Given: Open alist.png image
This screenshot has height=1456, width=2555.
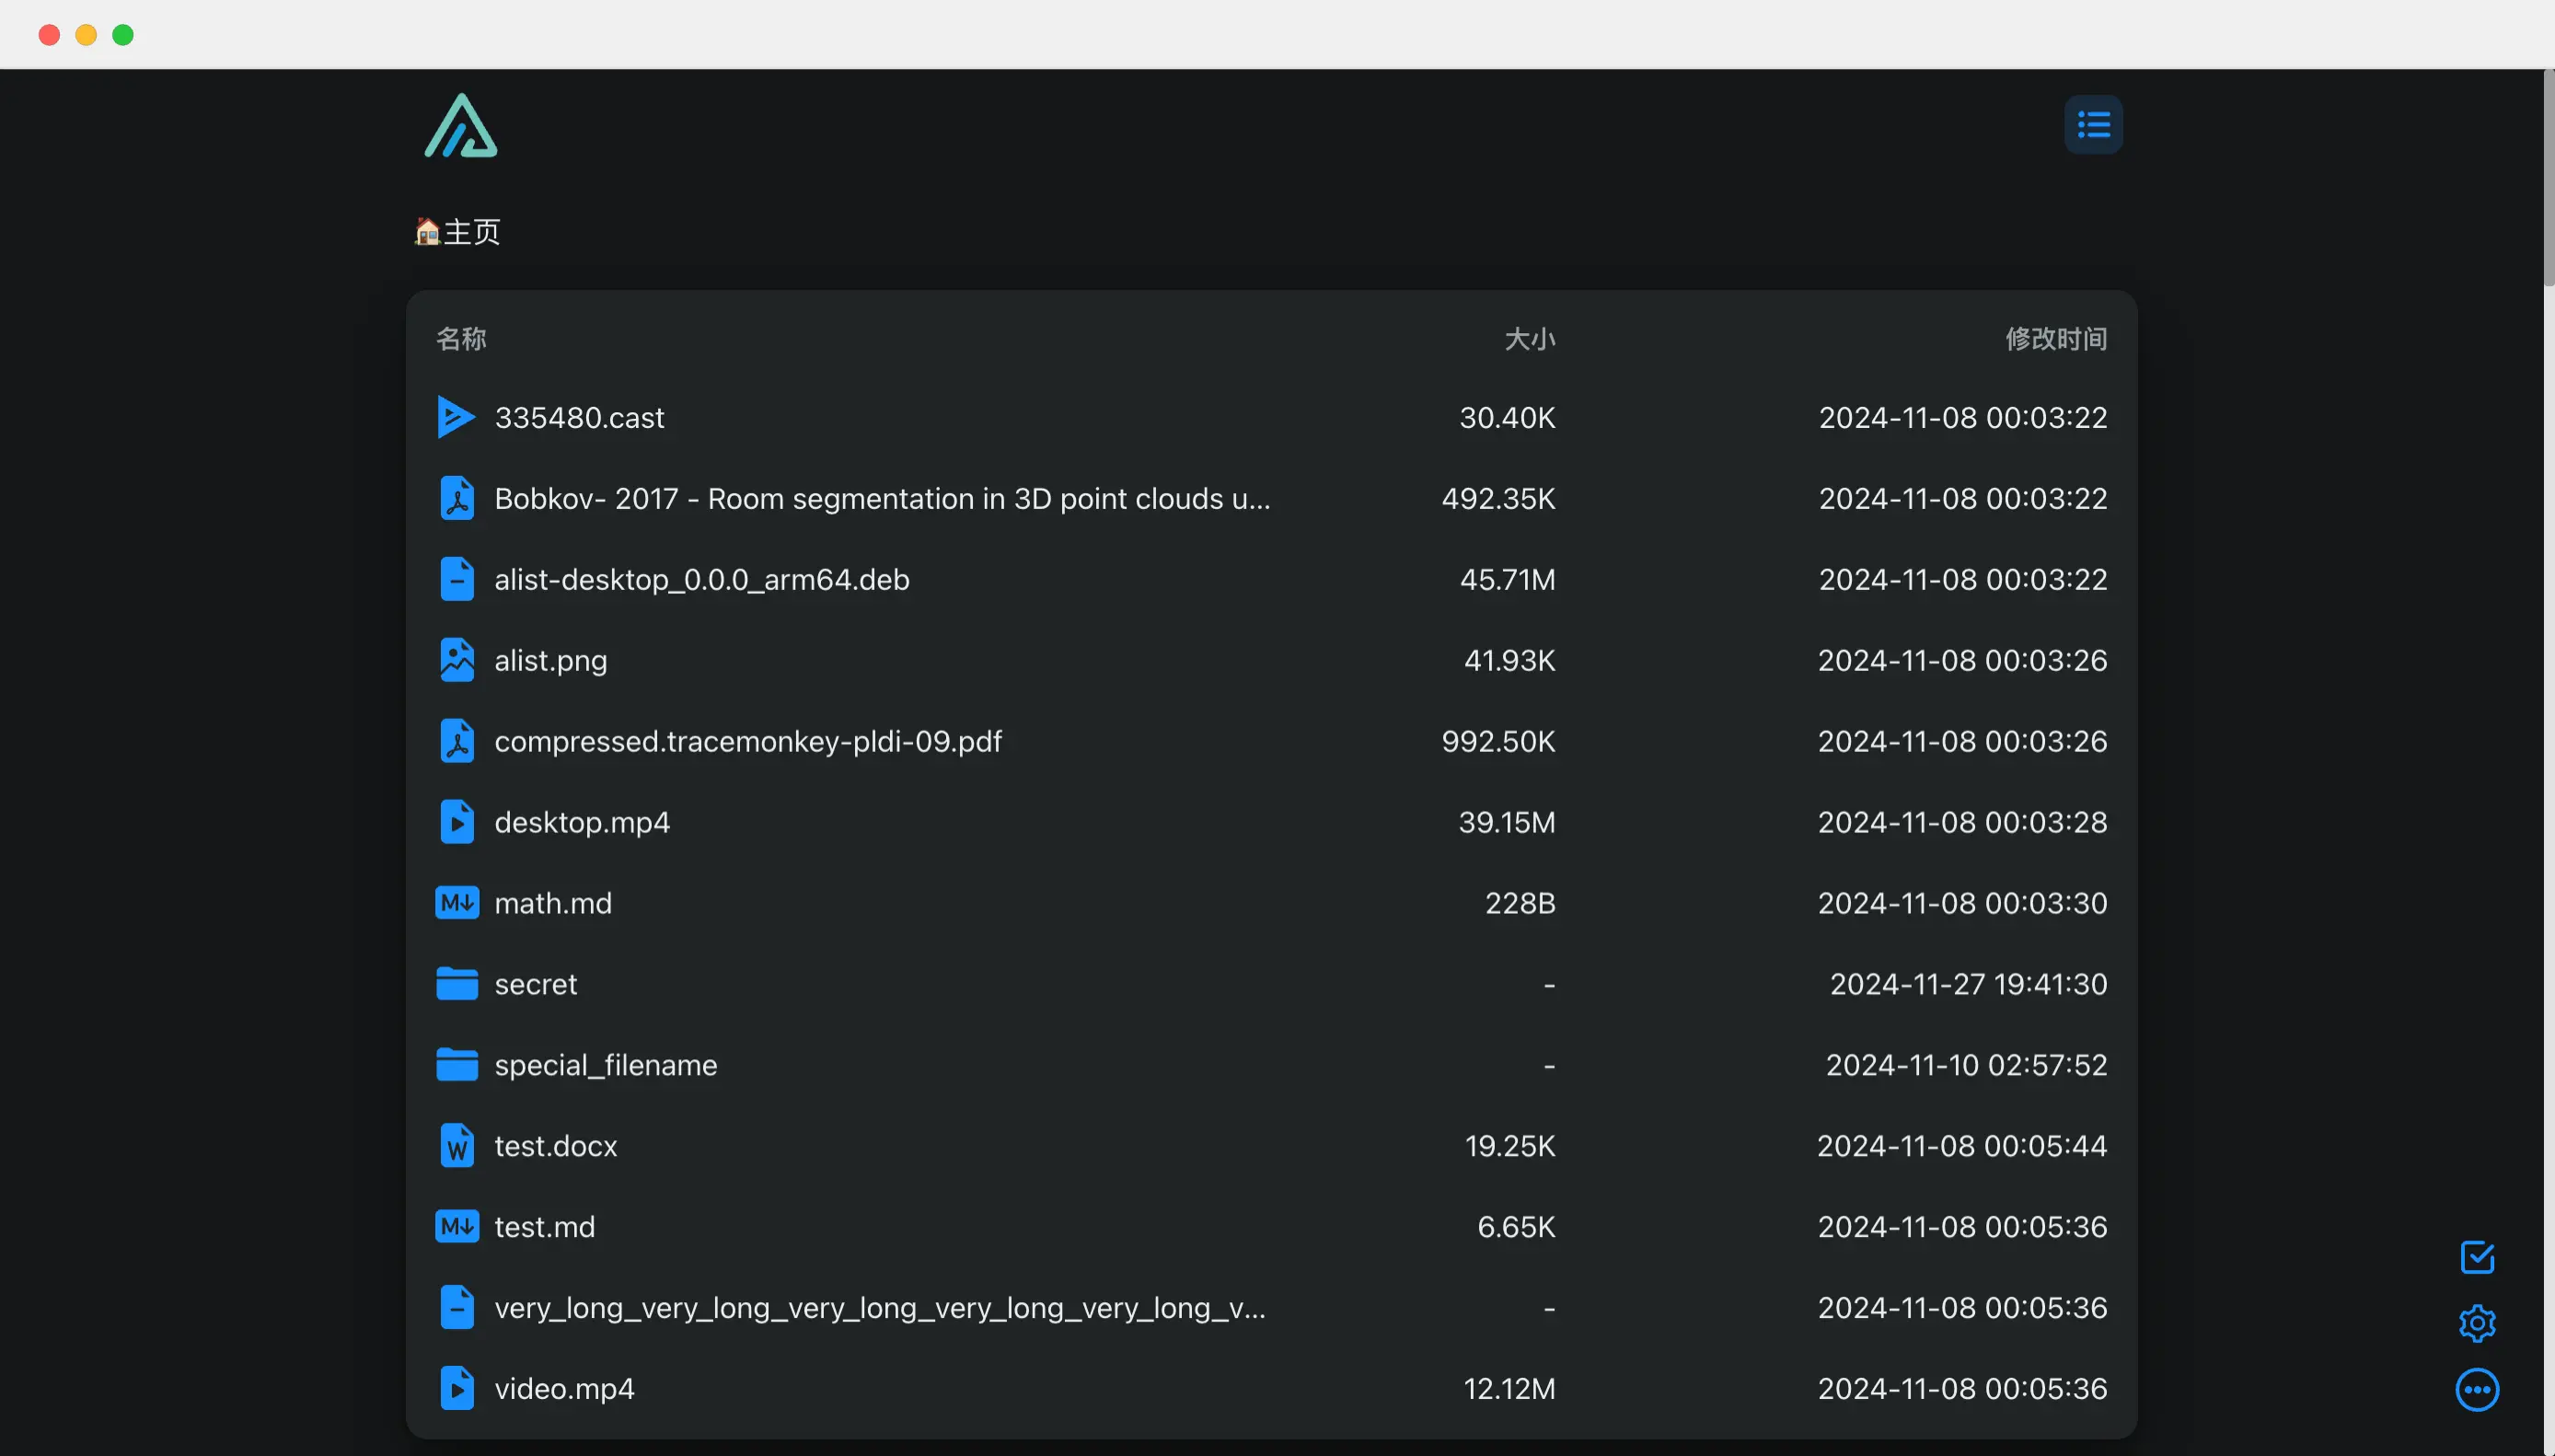Looking at the screenshot, I should click(x=551, y=660).
